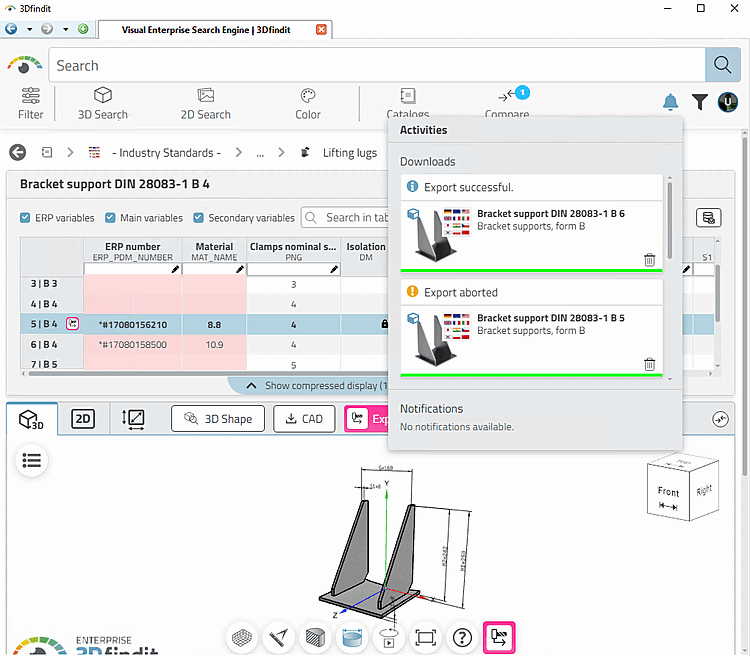Select ERP number *#17080158500 cell
The image size is (750, 656).
point(132,345)
